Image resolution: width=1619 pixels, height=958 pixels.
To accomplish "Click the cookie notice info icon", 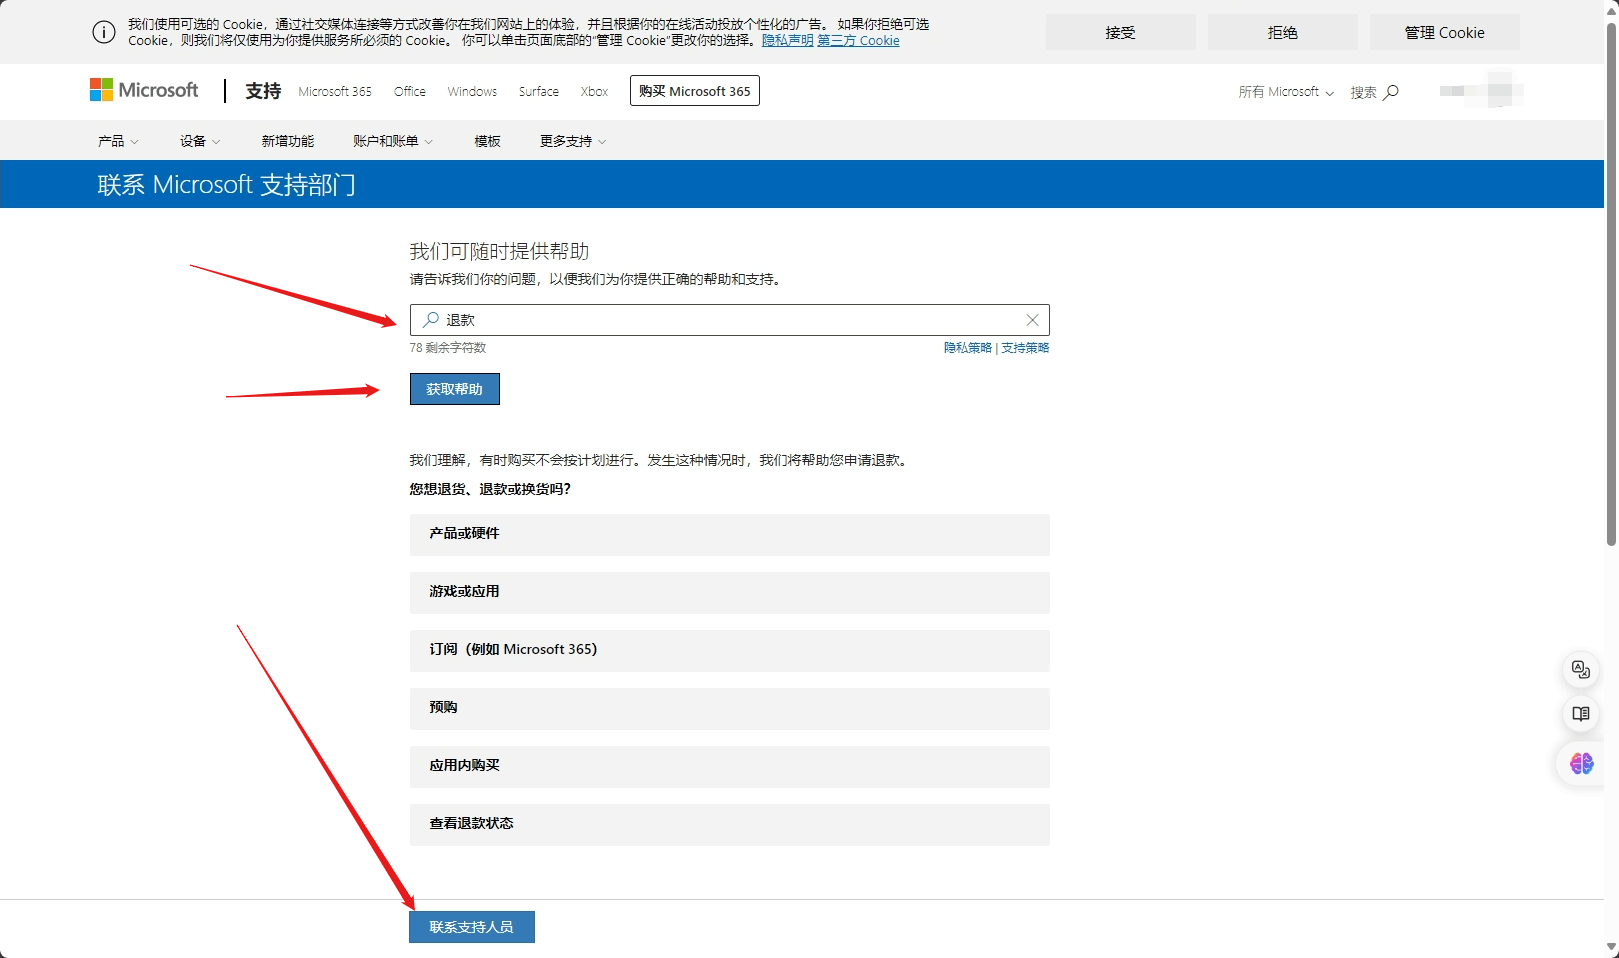I will [x=104, y=32].
